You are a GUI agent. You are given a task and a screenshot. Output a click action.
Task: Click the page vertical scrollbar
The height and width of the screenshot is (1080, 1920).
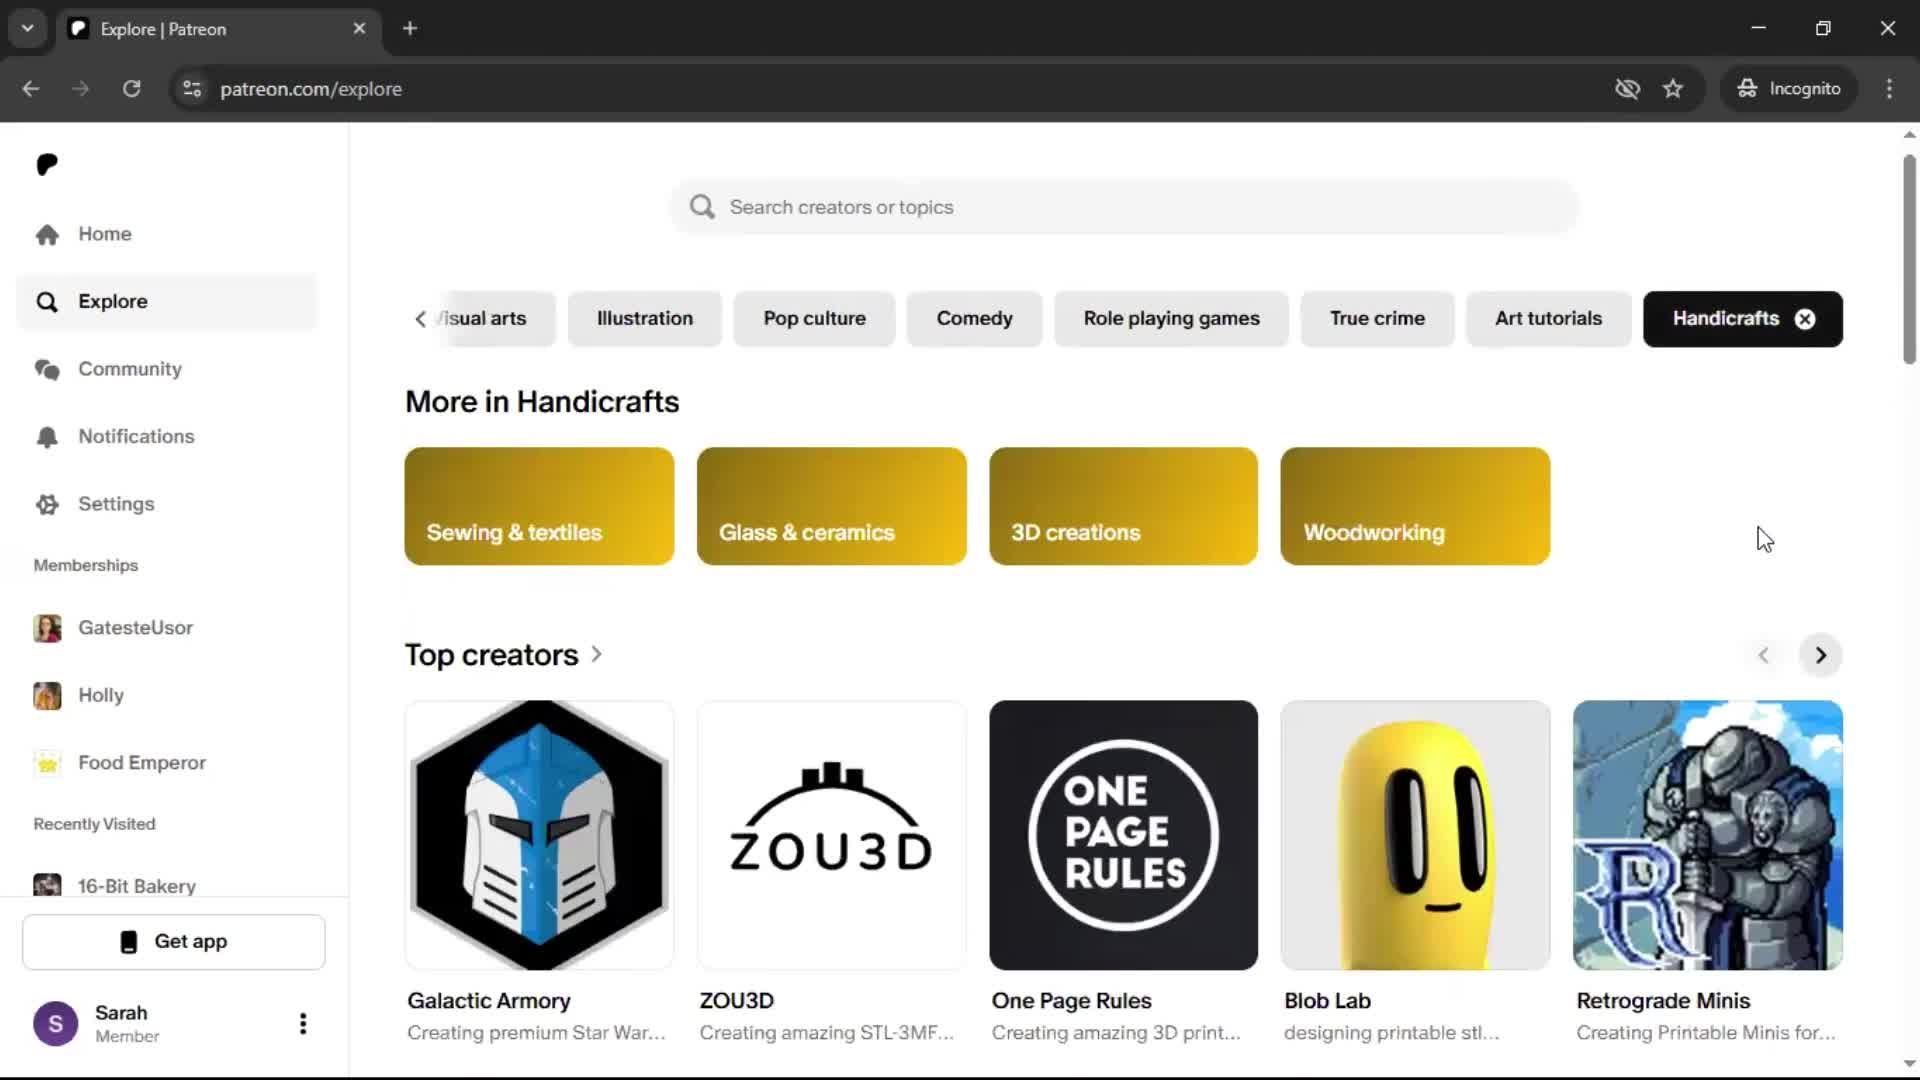tap(1909, 260)
